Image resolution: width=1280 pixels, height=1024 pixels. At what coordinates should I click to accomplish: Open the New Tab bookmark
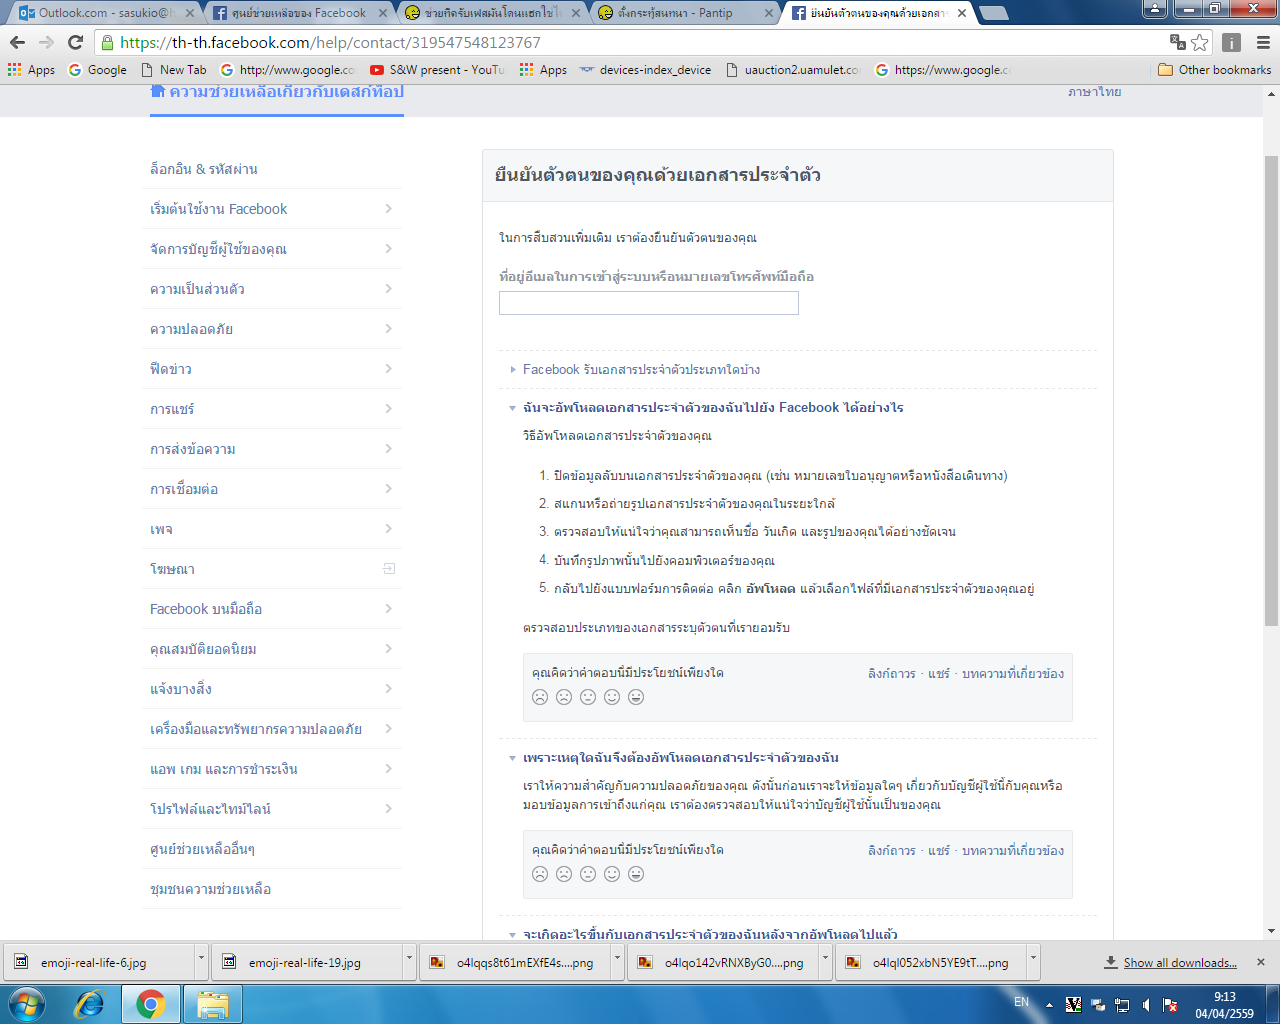[174, 70]
